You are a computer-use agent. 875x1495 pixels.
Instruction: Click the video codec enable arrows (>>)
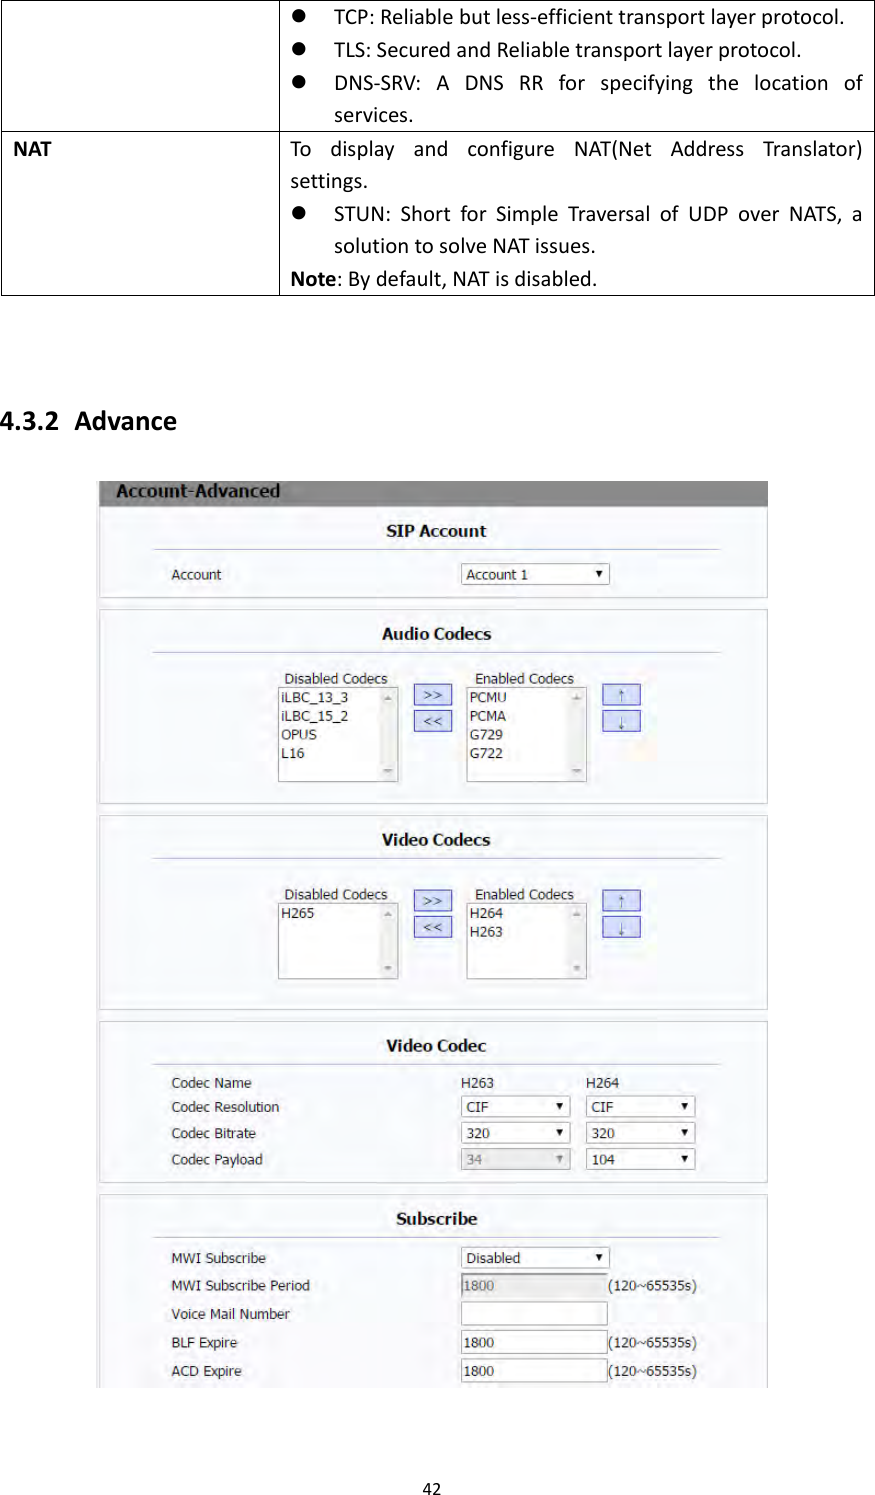click(x=431, y=901)
